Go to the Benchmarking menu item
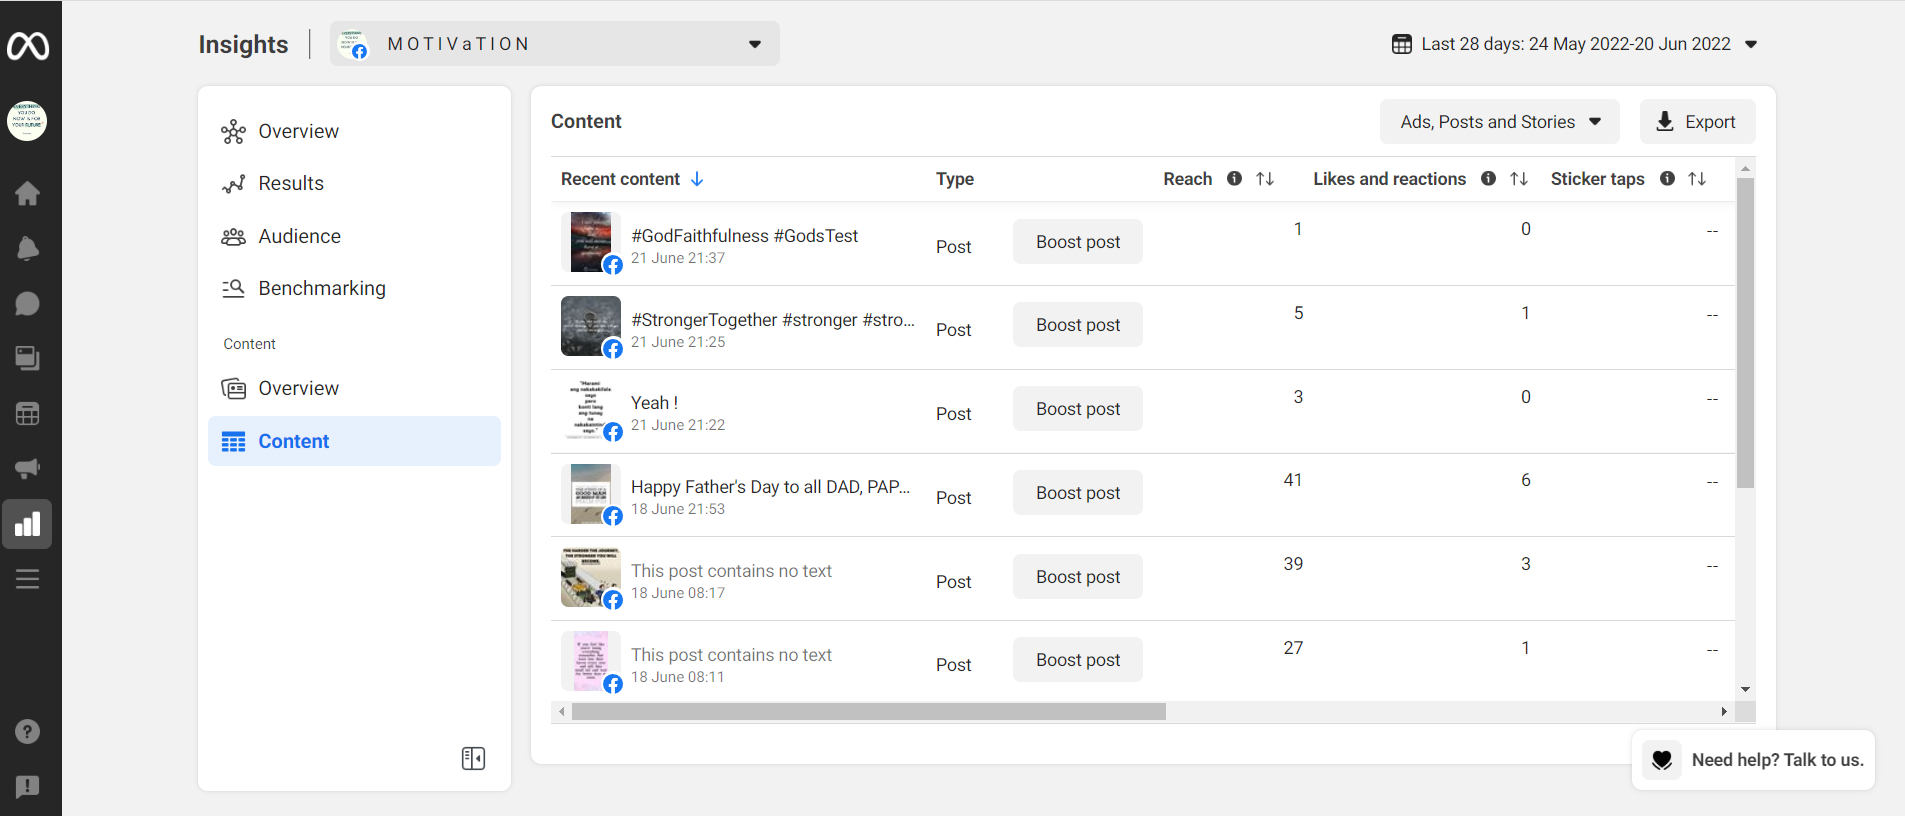 pos(321,288)
